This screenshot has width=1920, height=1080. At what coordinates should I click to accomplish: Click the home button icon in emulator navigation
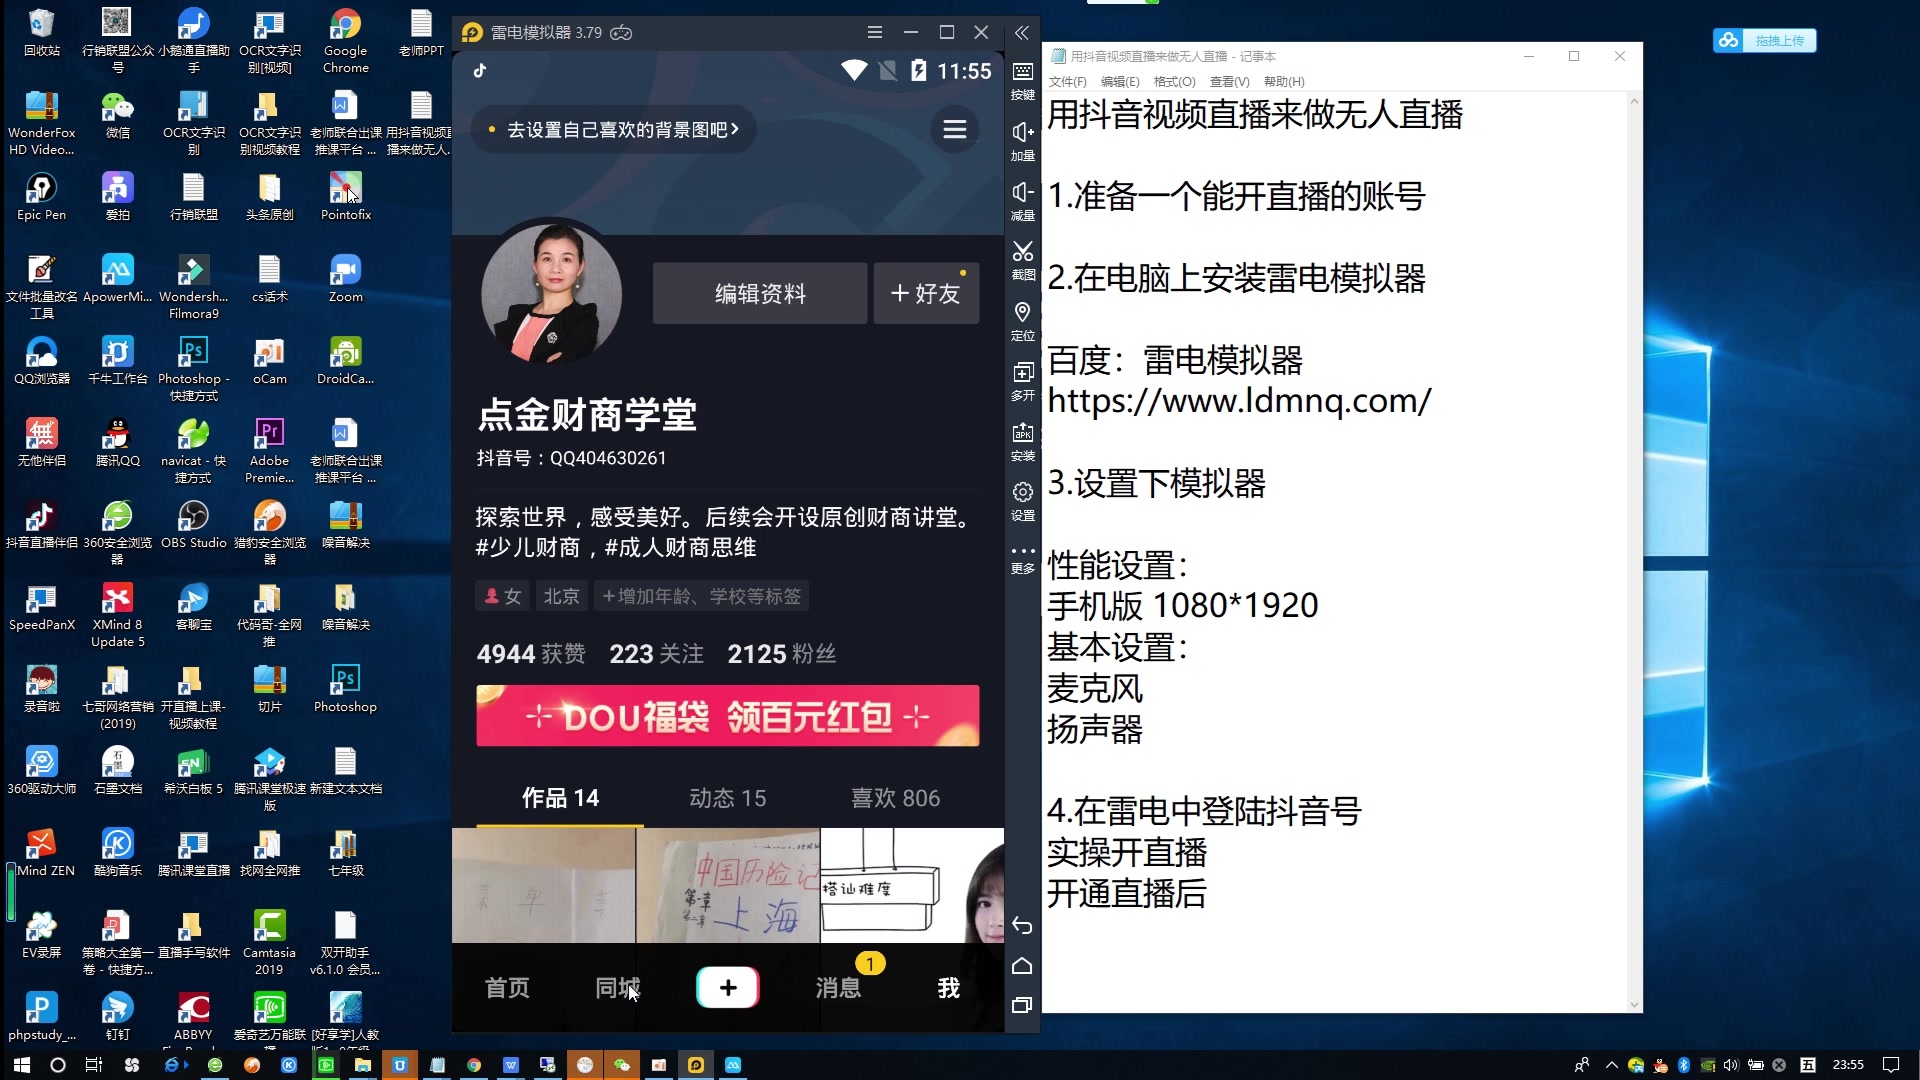click(1023, 965)
